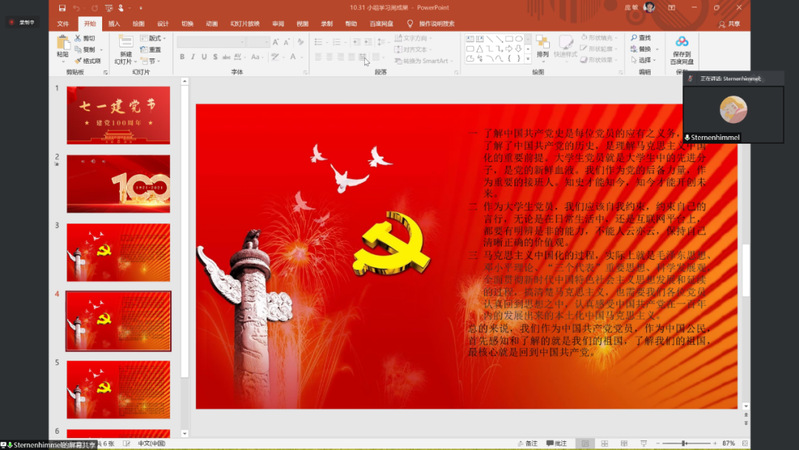Click the zoom slider handle
This screenshot has height=450, width=799.
[683, 443]
